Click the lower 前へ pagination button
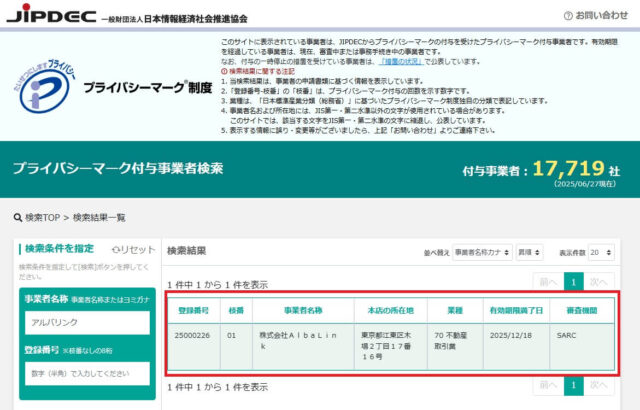Screen dimensions: 640x410 (x=548, y=385)
